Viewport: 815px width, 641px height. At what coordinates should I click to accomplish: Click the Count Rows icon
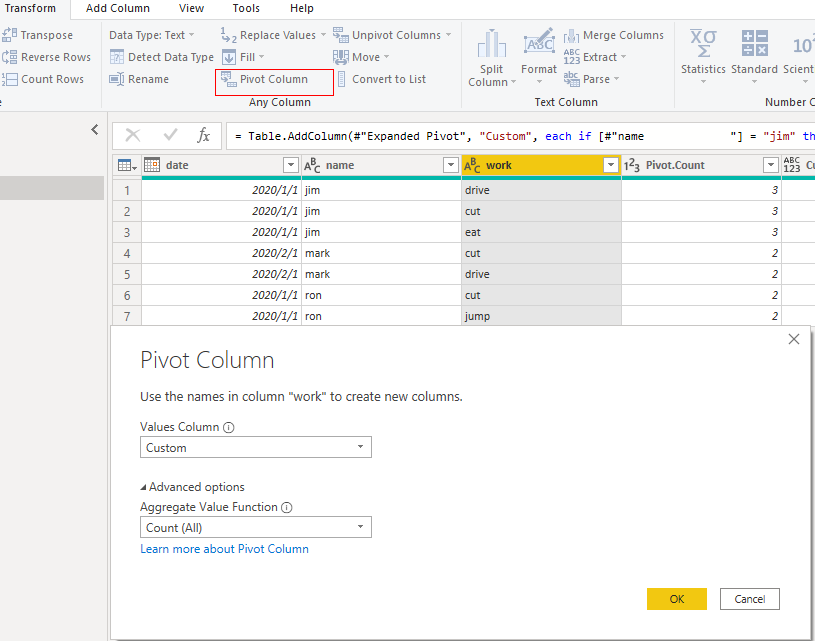tap(9, 79)
